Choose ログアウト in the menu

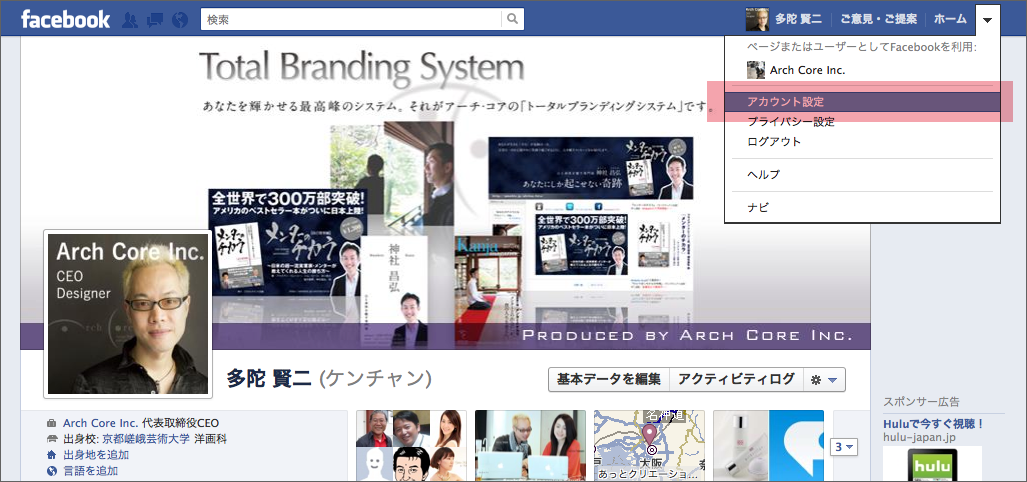863,141
